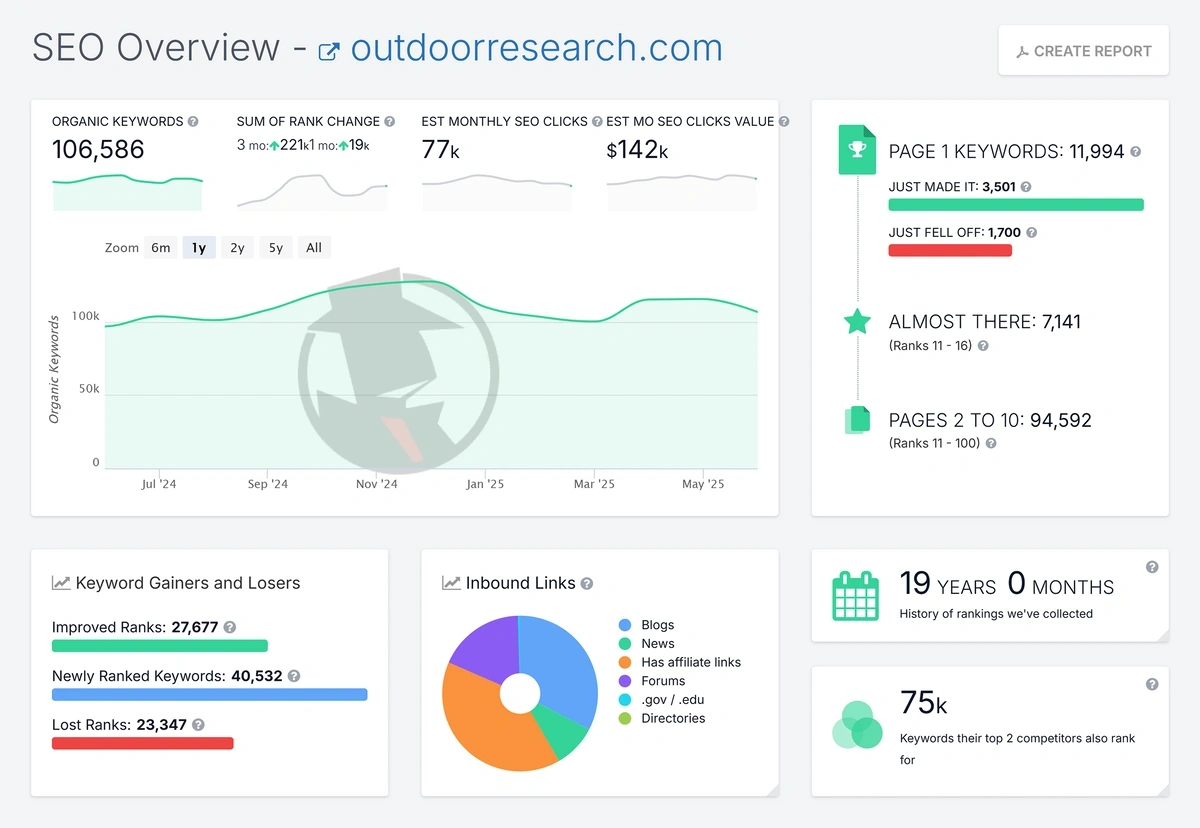Image resolution: width=1200 pixels, height=828 pixels.
Task: Click 'History of rankings we've collected' text
Action: (x=996, y=614)
